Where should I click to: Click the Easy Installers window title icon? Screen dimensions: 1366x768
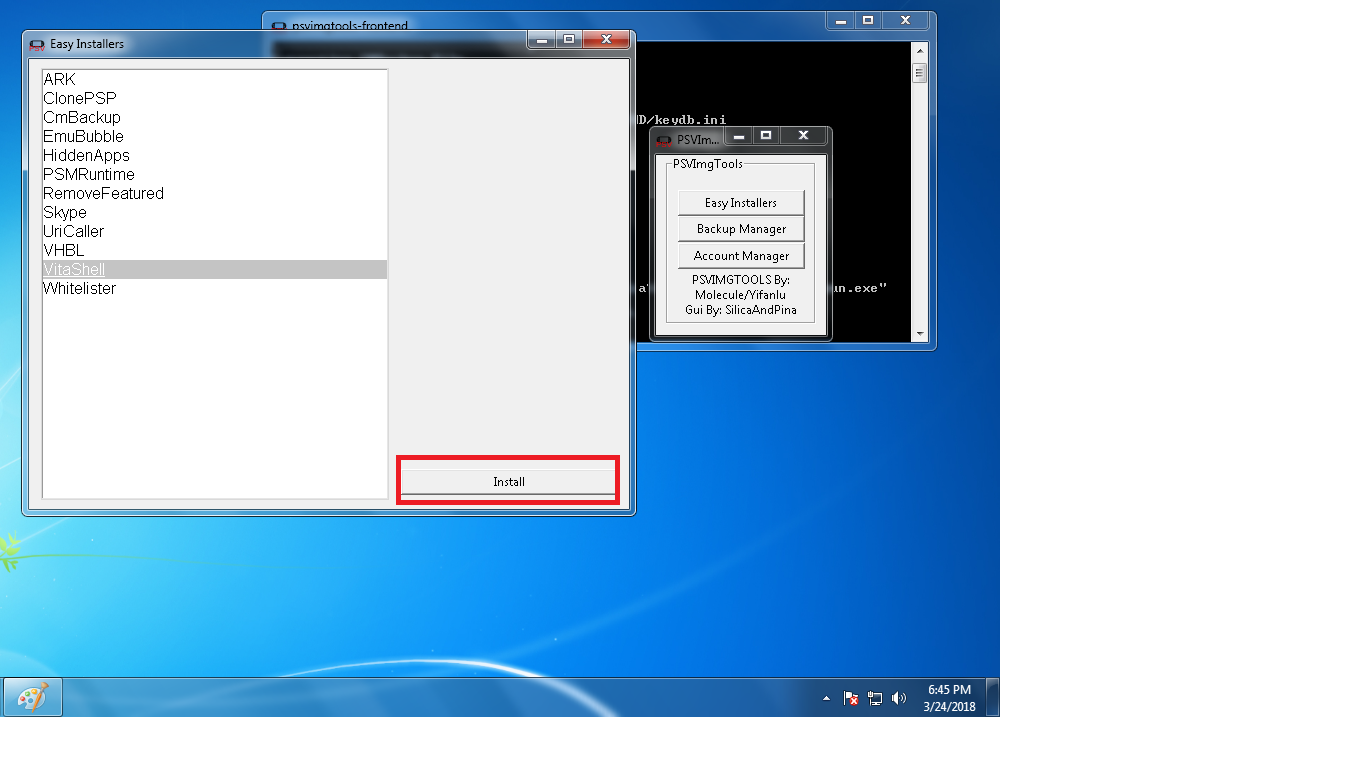[37, 44]
